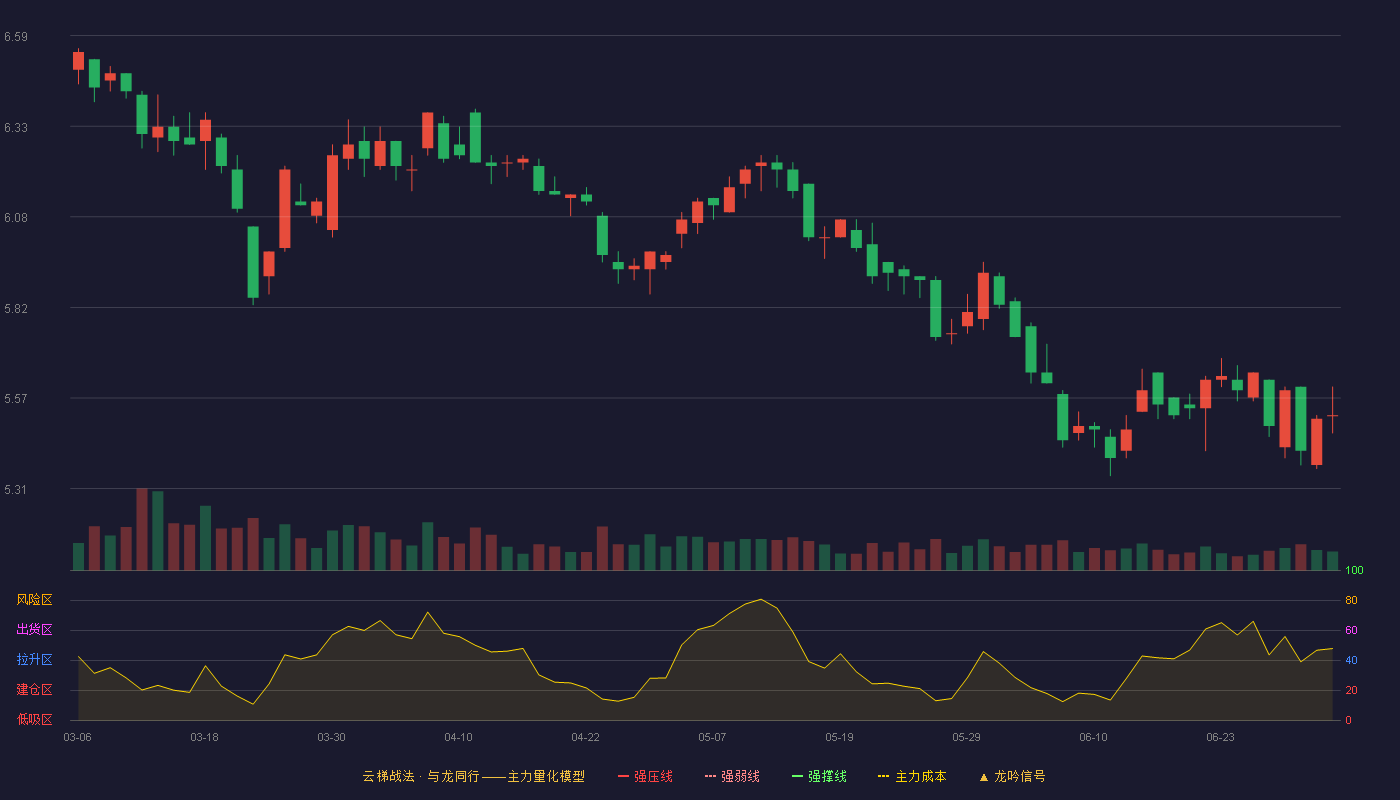
Task: Toggle the 强撑线 legend series
Action: (819, 776)
